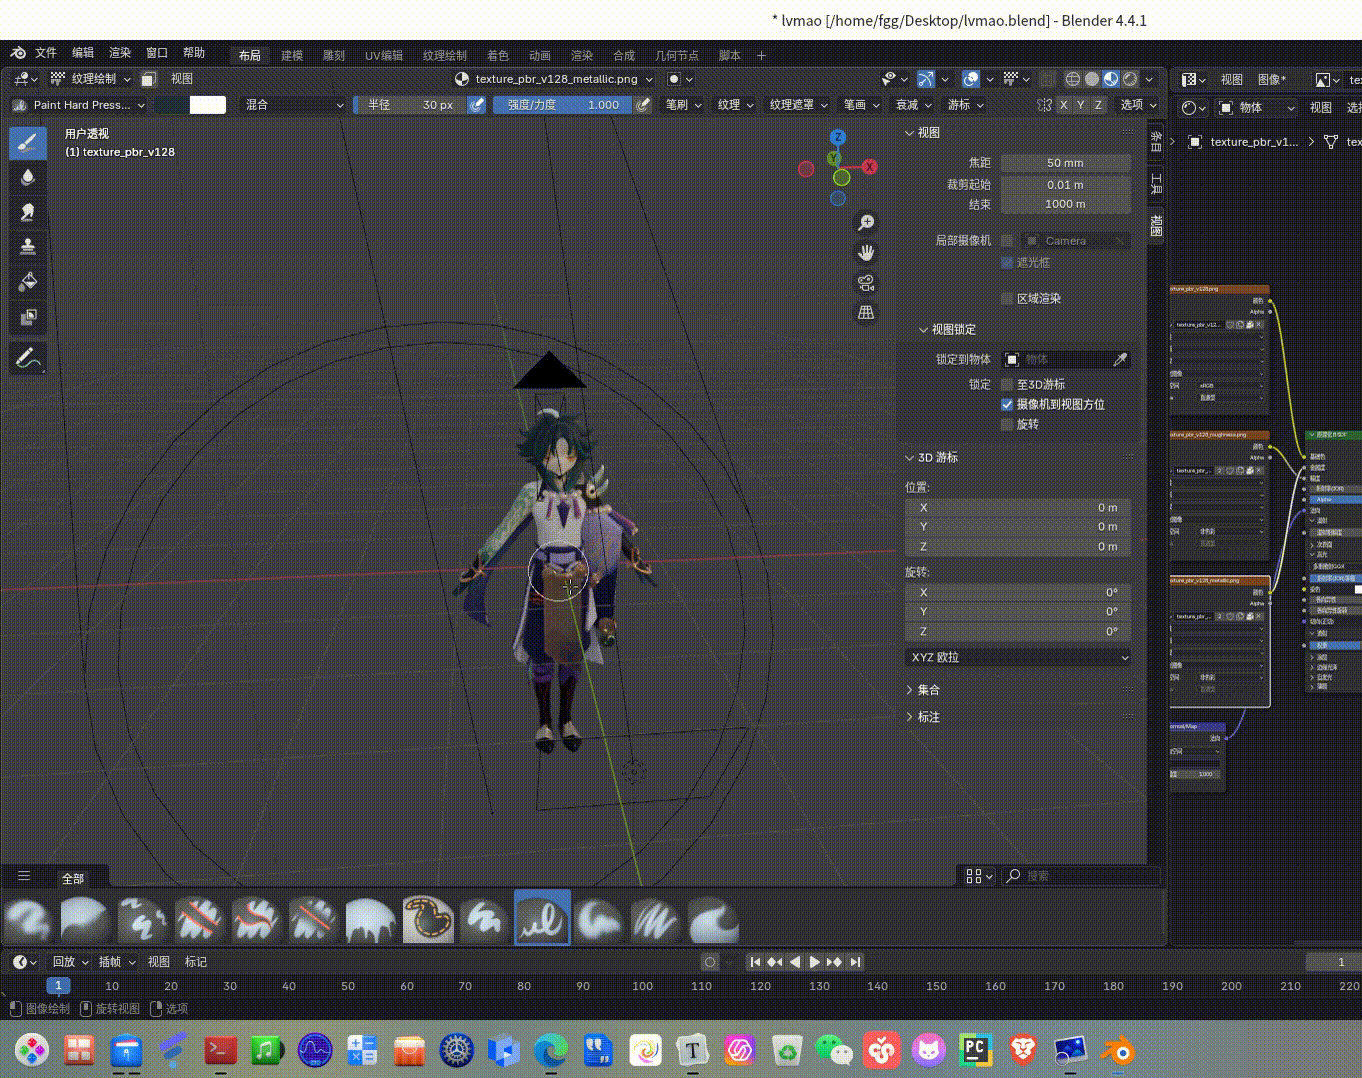The width and height of the screenshot is (1362, 1078).
Task: Jump to last frame in timeline
Action: click(855, 962)
